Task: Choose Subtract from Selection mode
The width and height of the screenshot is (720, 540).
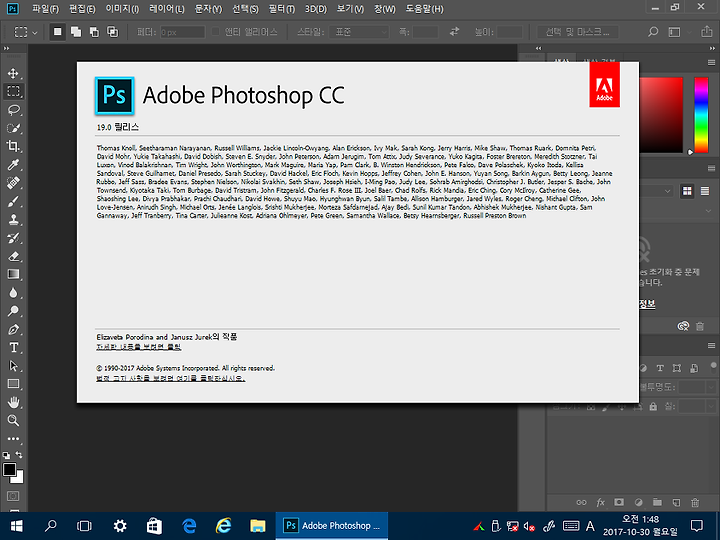Action: 94,32
